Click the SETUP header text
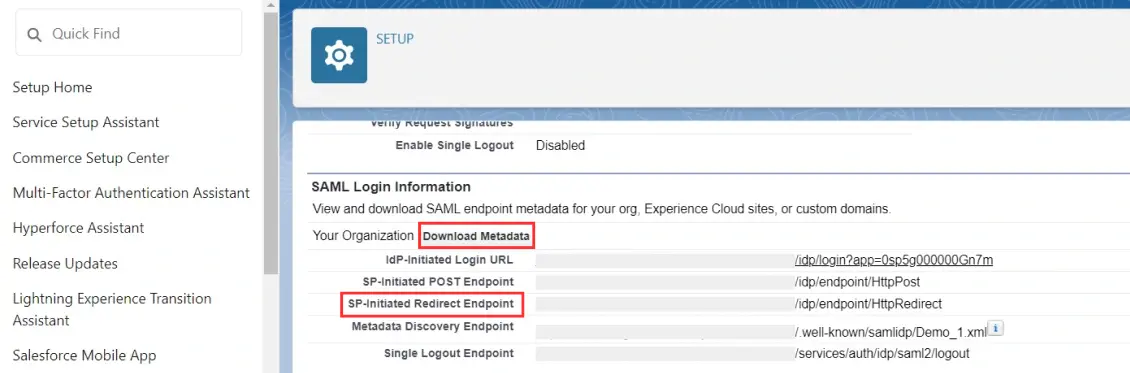This screenshot has width=1130, height=373. pos(395,39)
